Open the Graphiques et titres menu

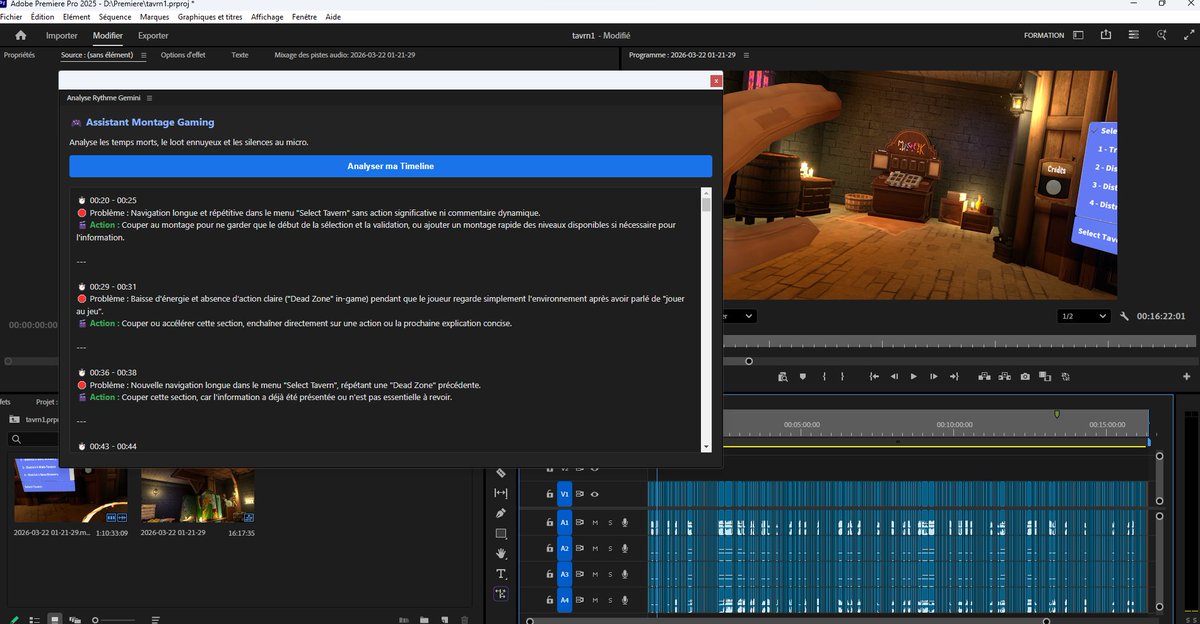[211, 17]
